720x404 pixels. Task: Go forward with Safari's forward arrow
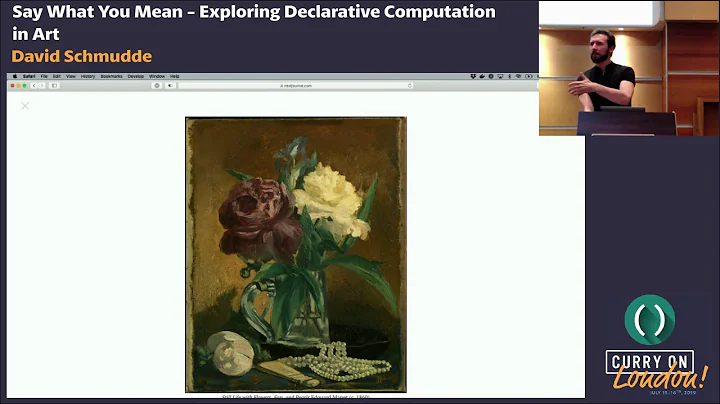click(42, 86)
